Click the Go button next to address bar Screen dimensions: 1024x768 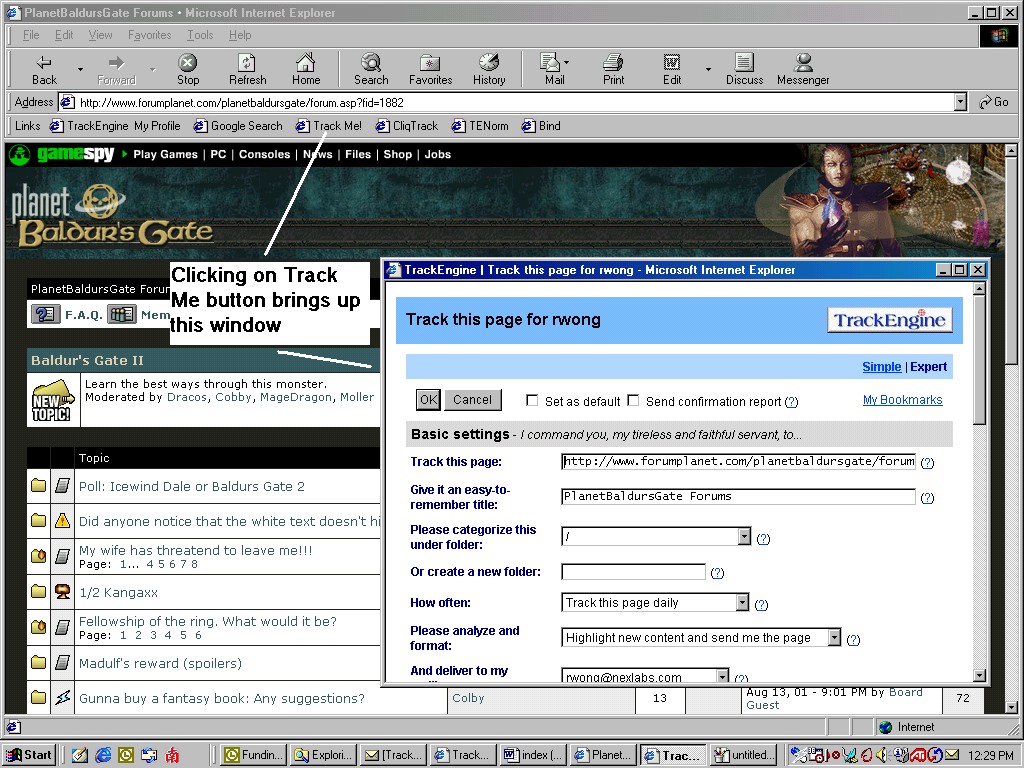tap(994, 102)
